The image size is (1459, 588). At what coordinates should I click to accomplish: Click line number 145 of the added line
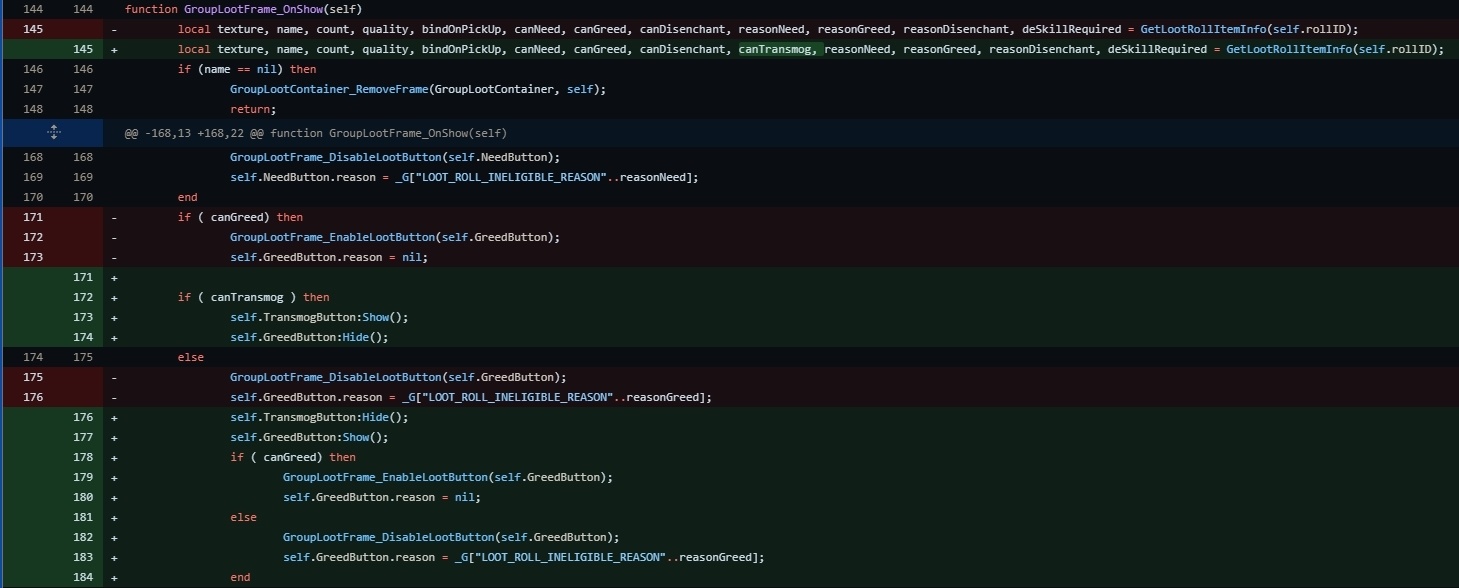pyautogui.click(x=83, y=49)
